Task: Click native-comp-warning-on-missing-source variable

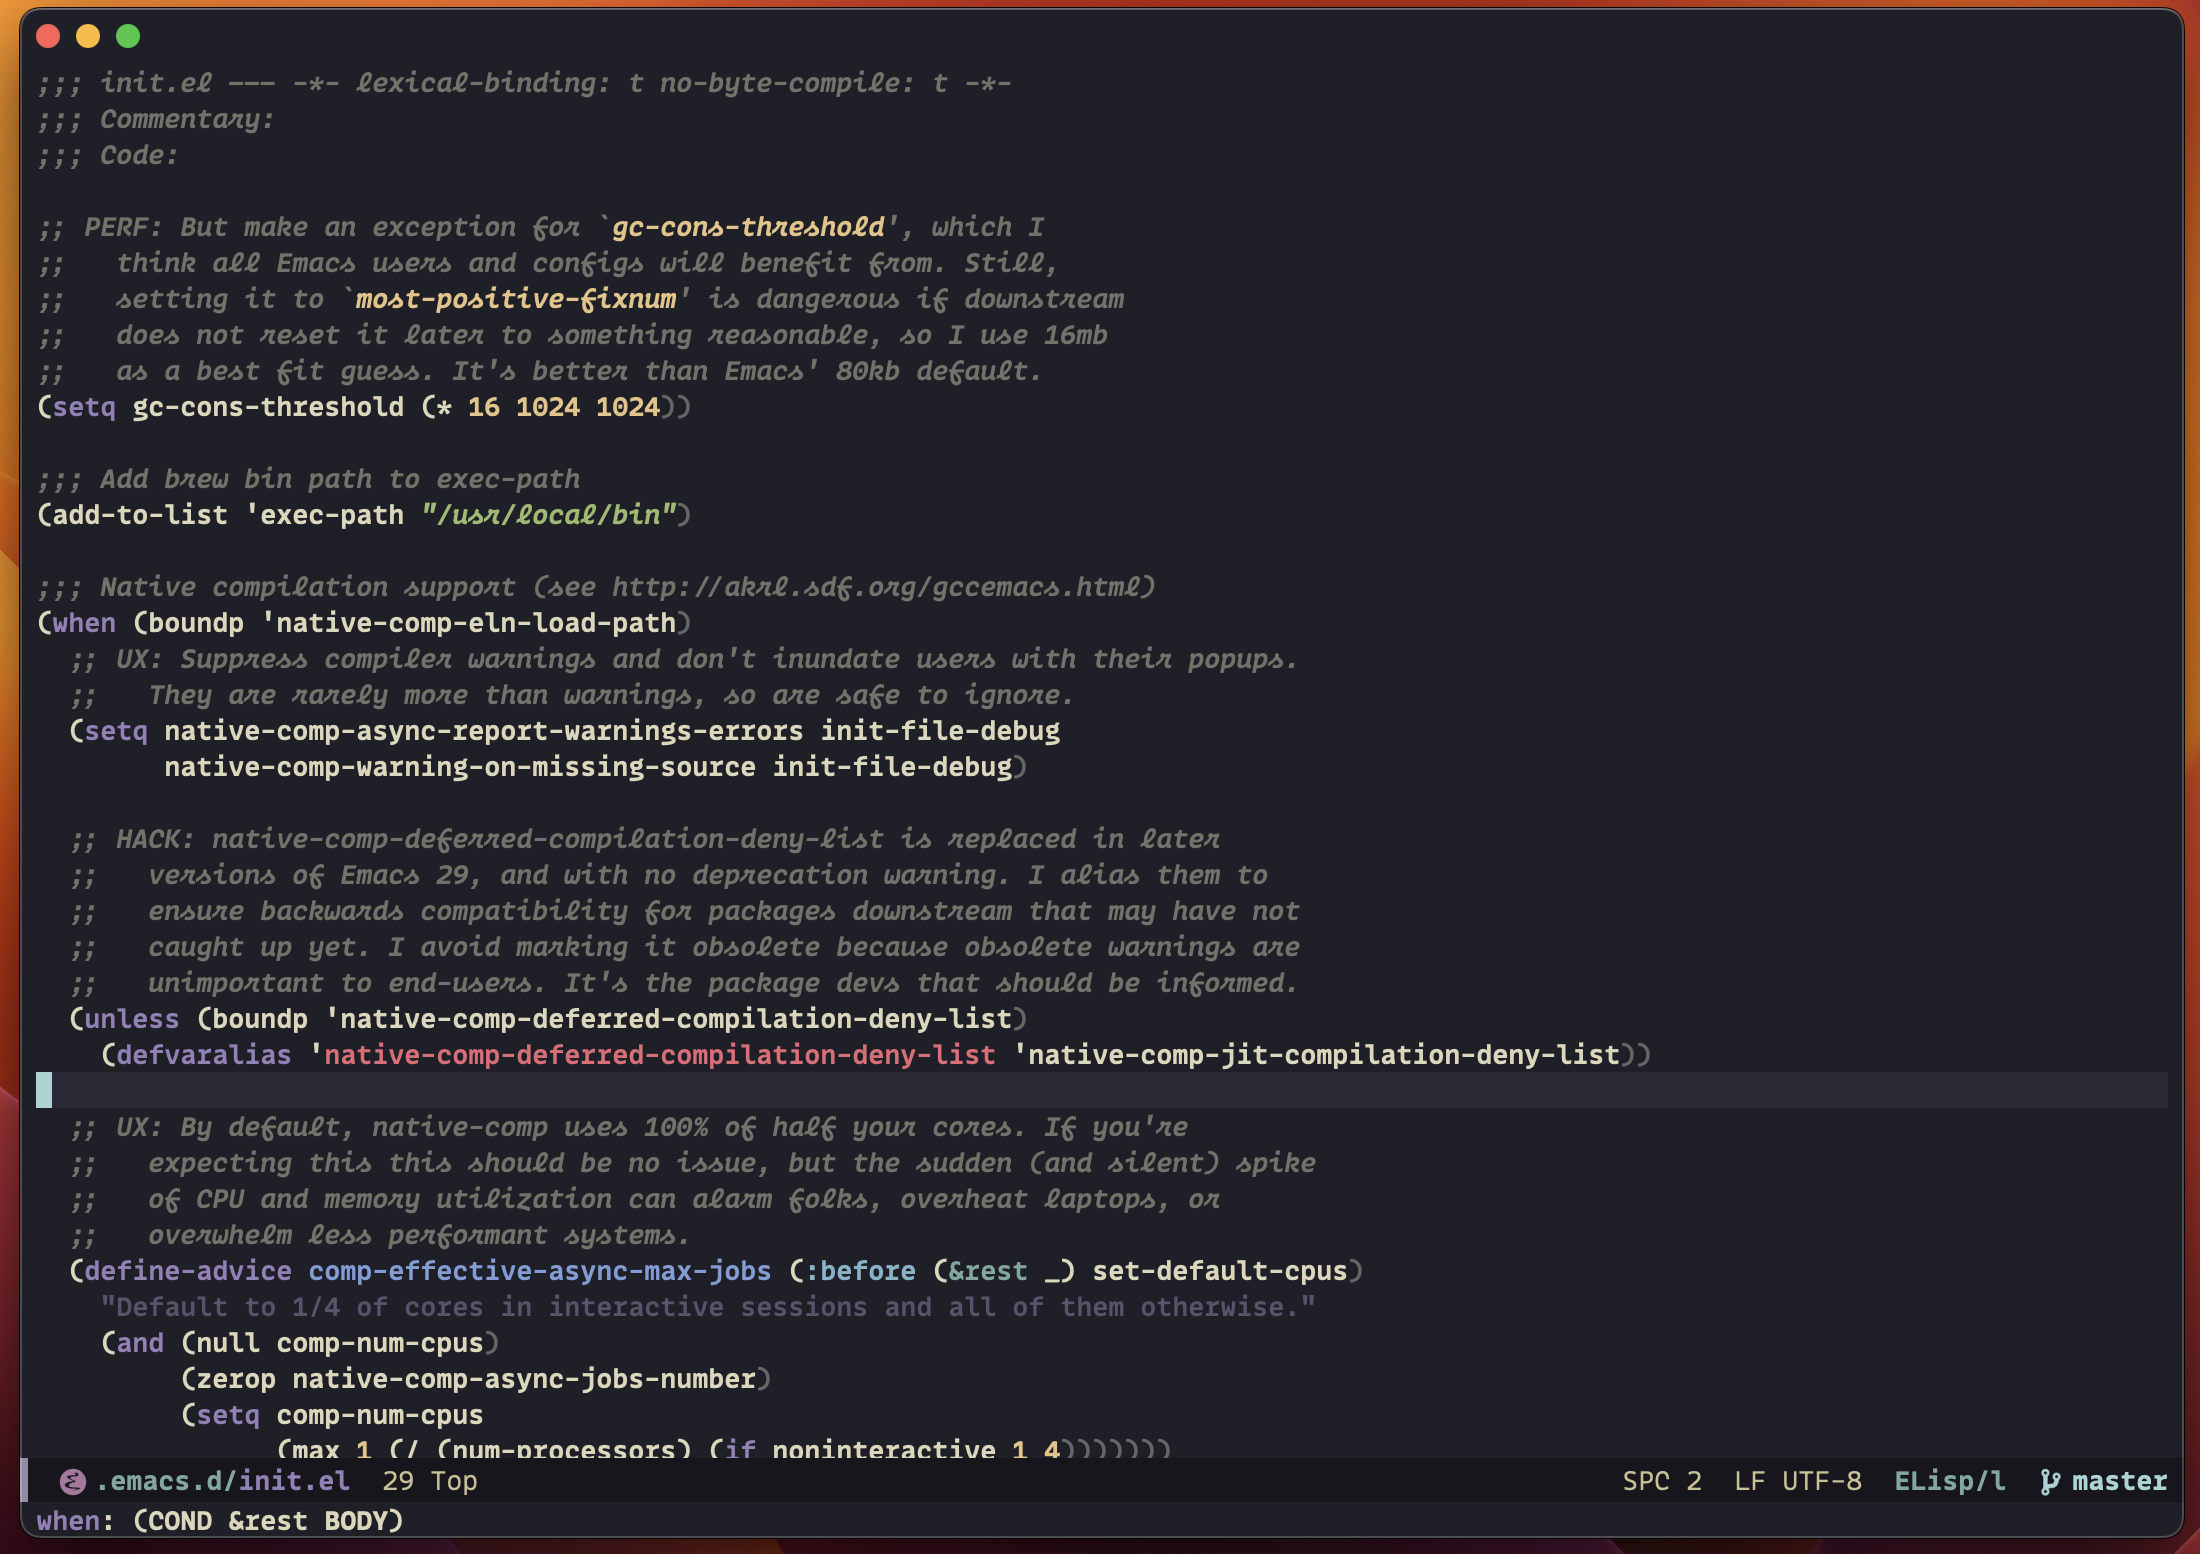Action: (460, 767)
